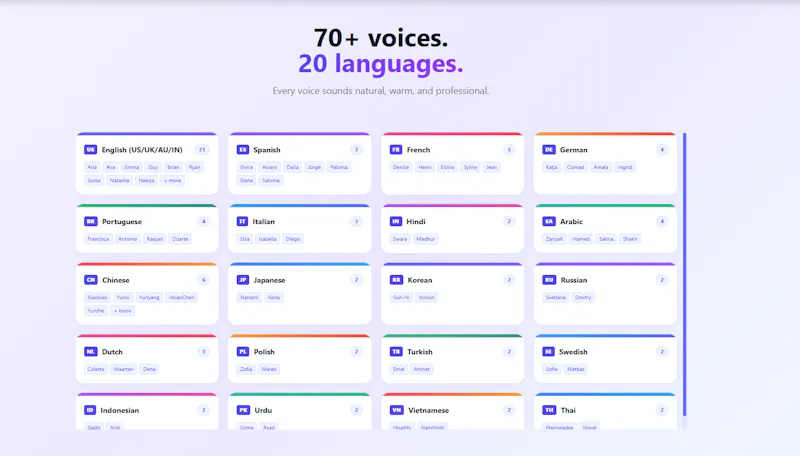Choose the Svetlana Russian voice chip

click(x=556, y=297)
